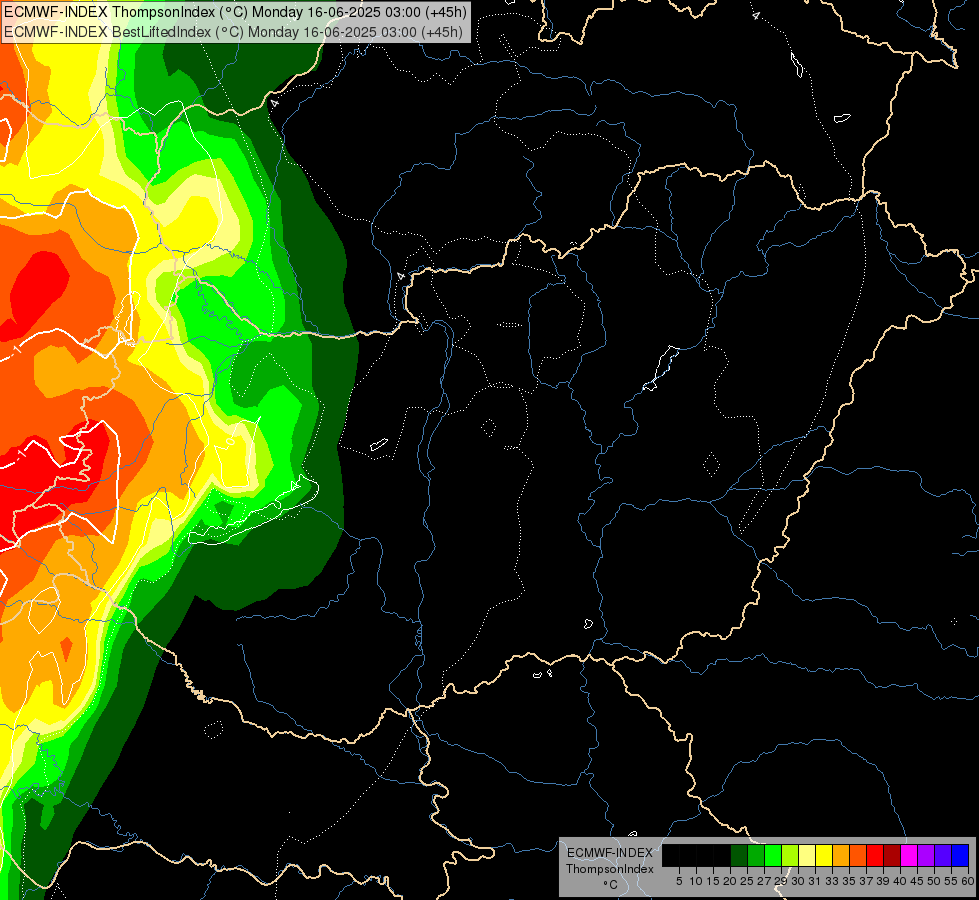Select the yellow-green 29–30 legend swatch

(790, 855)
